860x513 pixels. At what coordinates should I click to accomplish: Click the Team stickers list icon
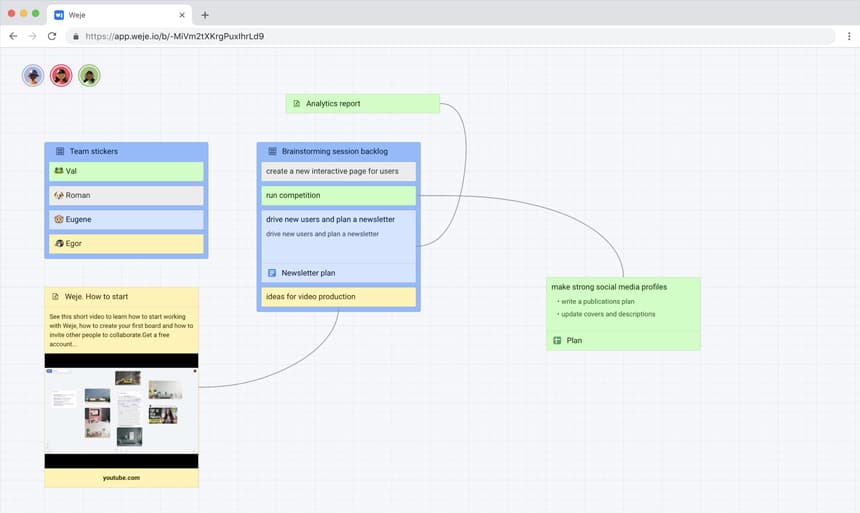59,152
